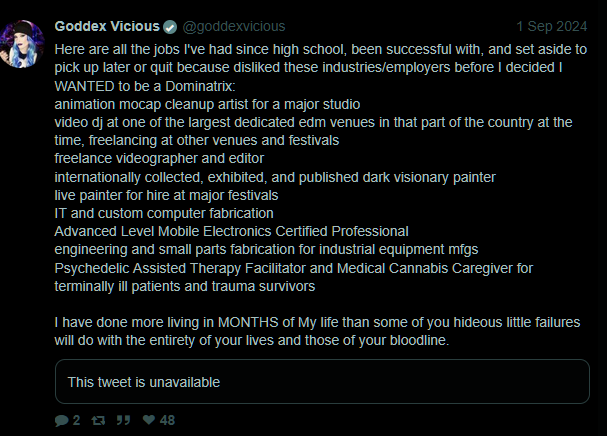The width and height of the screenshot is (607, 436).
Task: Click the reply speech-bubble icon
Action: (x=62, y=420)
